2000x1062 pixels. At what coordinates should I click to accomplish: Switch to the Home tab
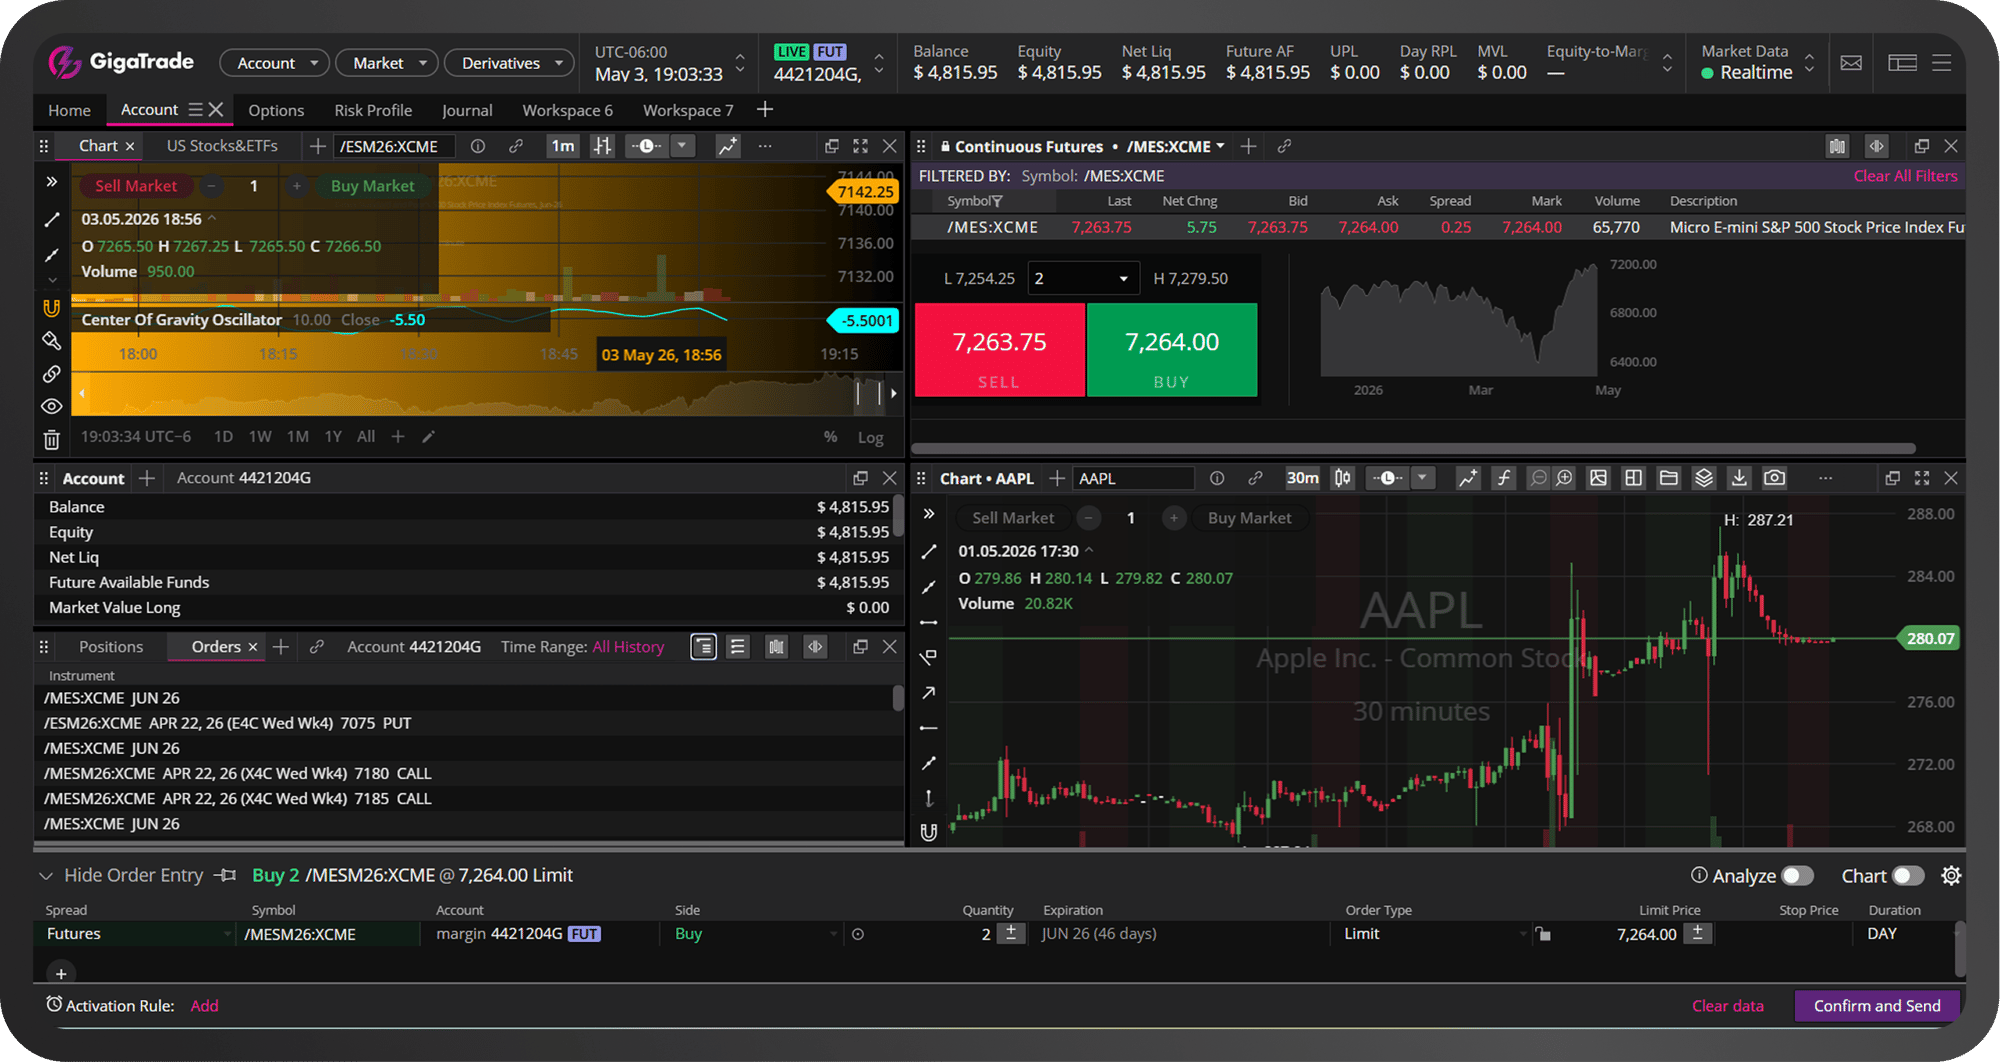pos(69,110)
